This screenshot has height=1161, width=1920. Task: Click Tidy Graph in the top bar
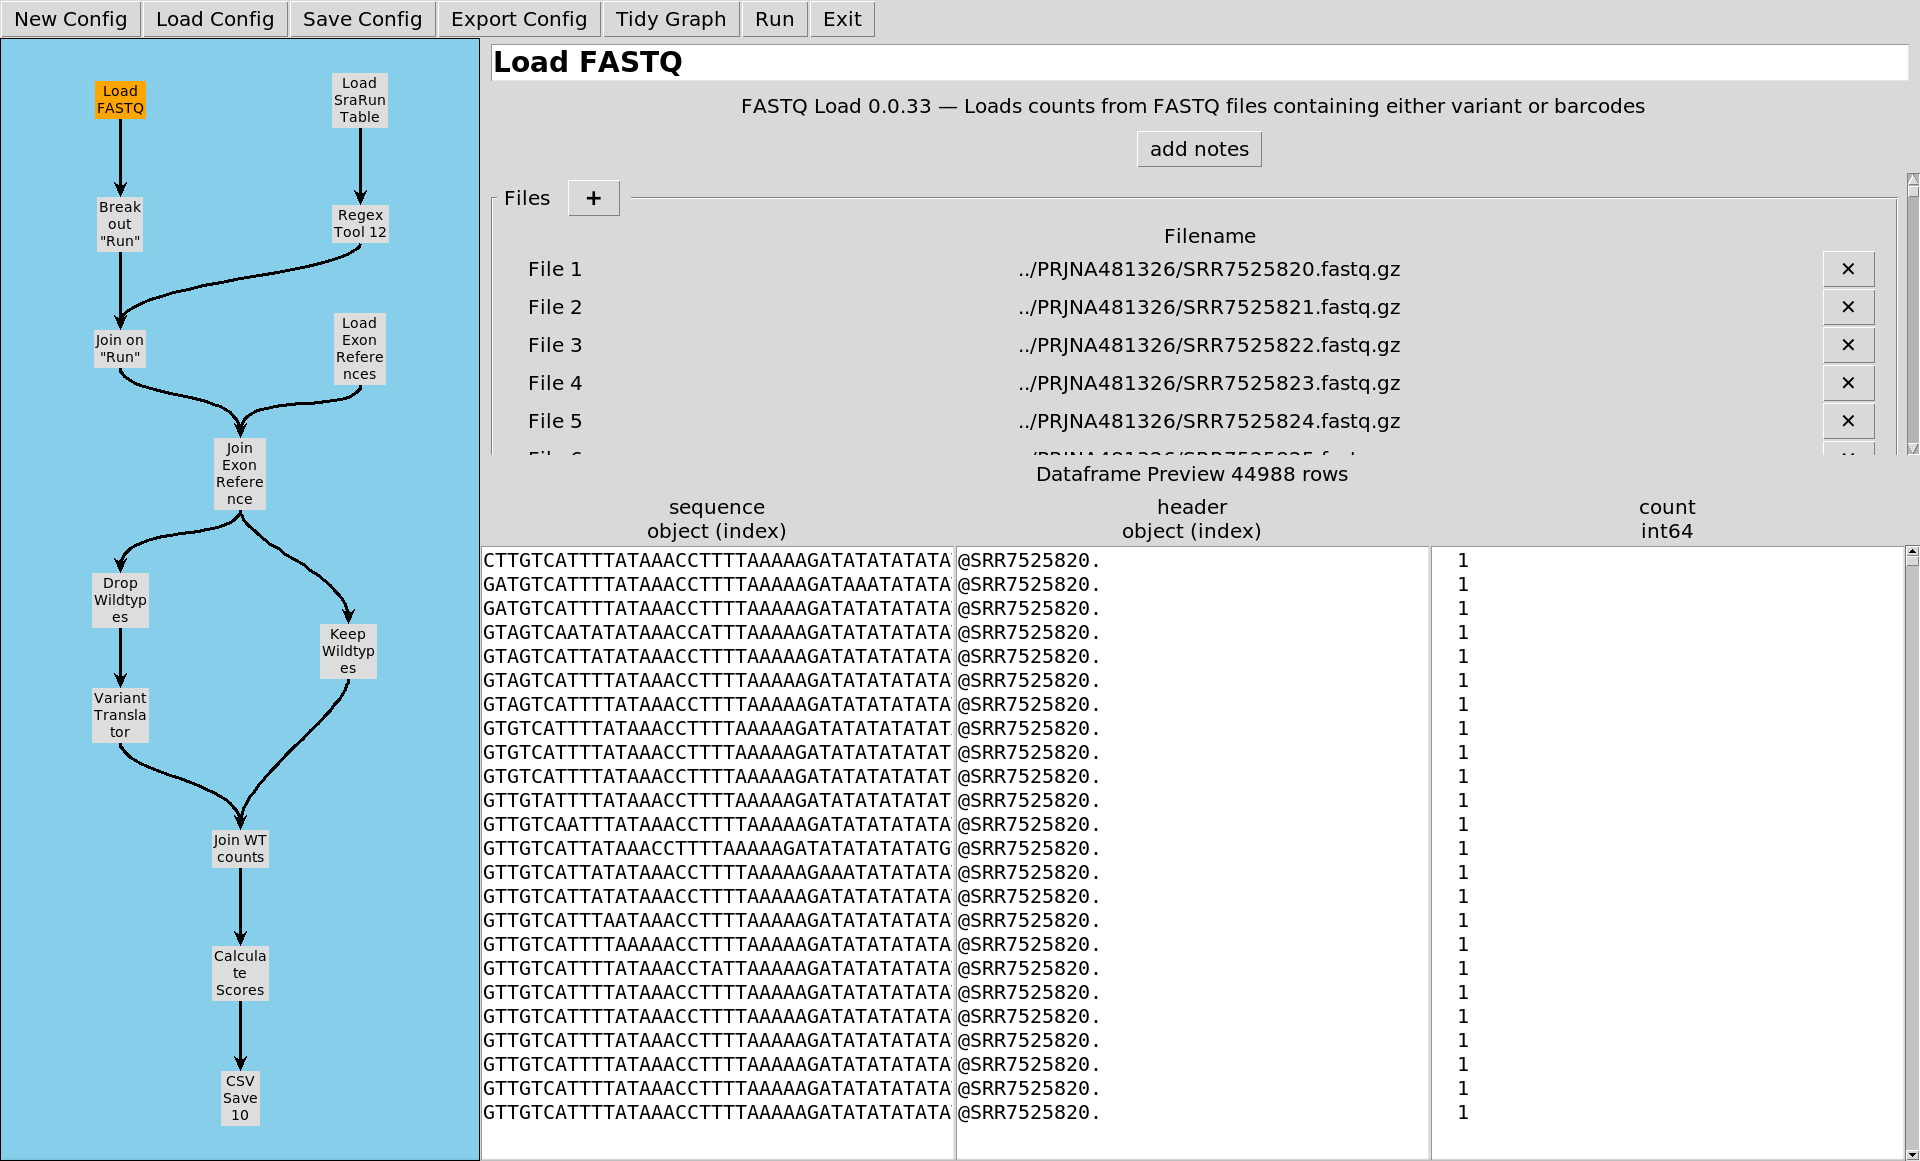click(x=670, y=19)
